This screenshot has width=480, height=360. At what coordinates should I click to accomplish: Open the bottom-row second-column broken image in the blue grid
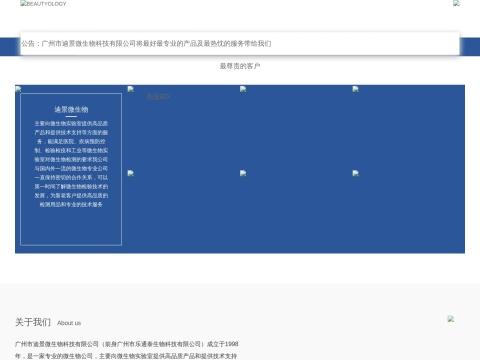[131, 173]
